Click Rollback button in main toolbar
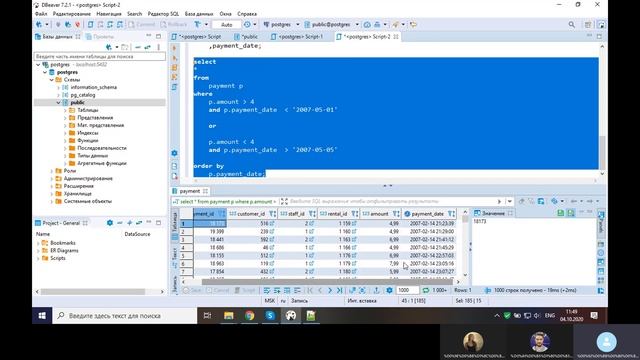Image resolution: width=640 pixels, height=360 pixels. click(174, 24)
